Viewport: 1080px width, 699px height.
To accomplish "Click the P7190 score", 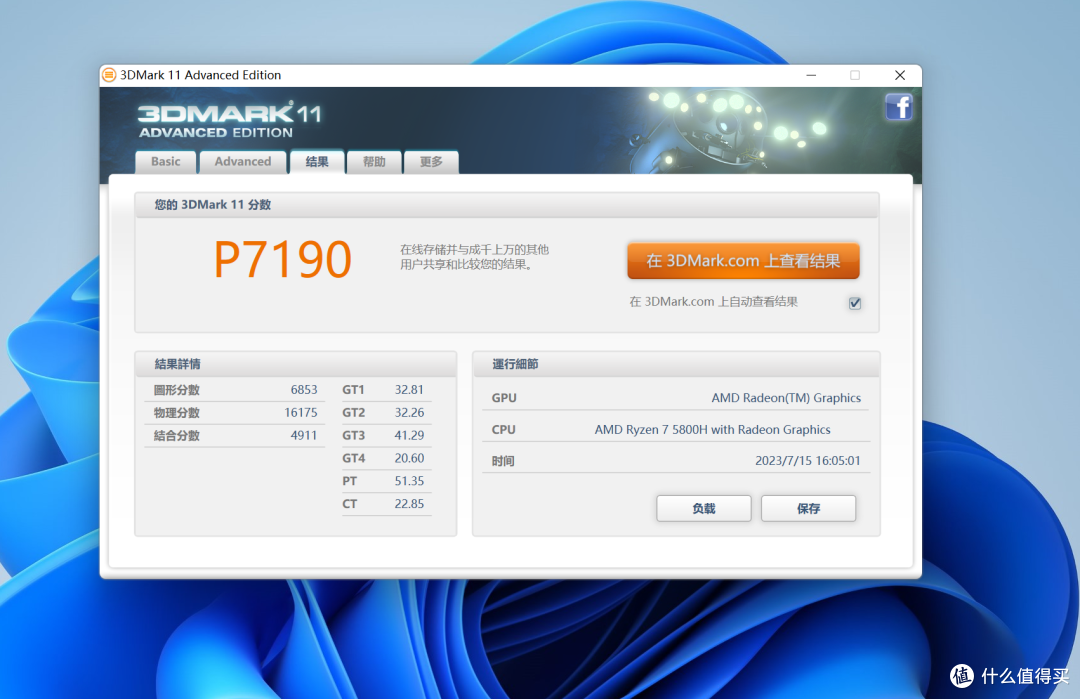I will (x=282, y=260).
